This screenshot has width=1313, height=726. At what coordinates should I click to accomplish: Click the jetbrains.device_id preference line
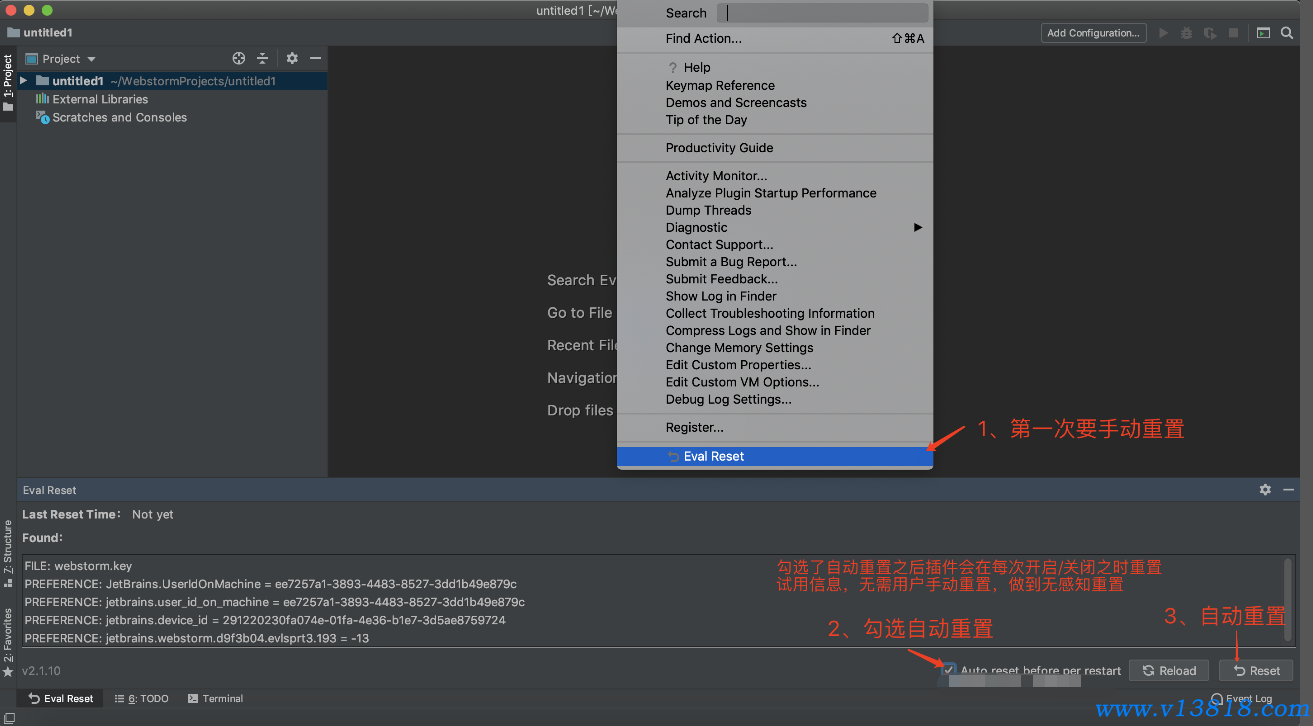265,620
